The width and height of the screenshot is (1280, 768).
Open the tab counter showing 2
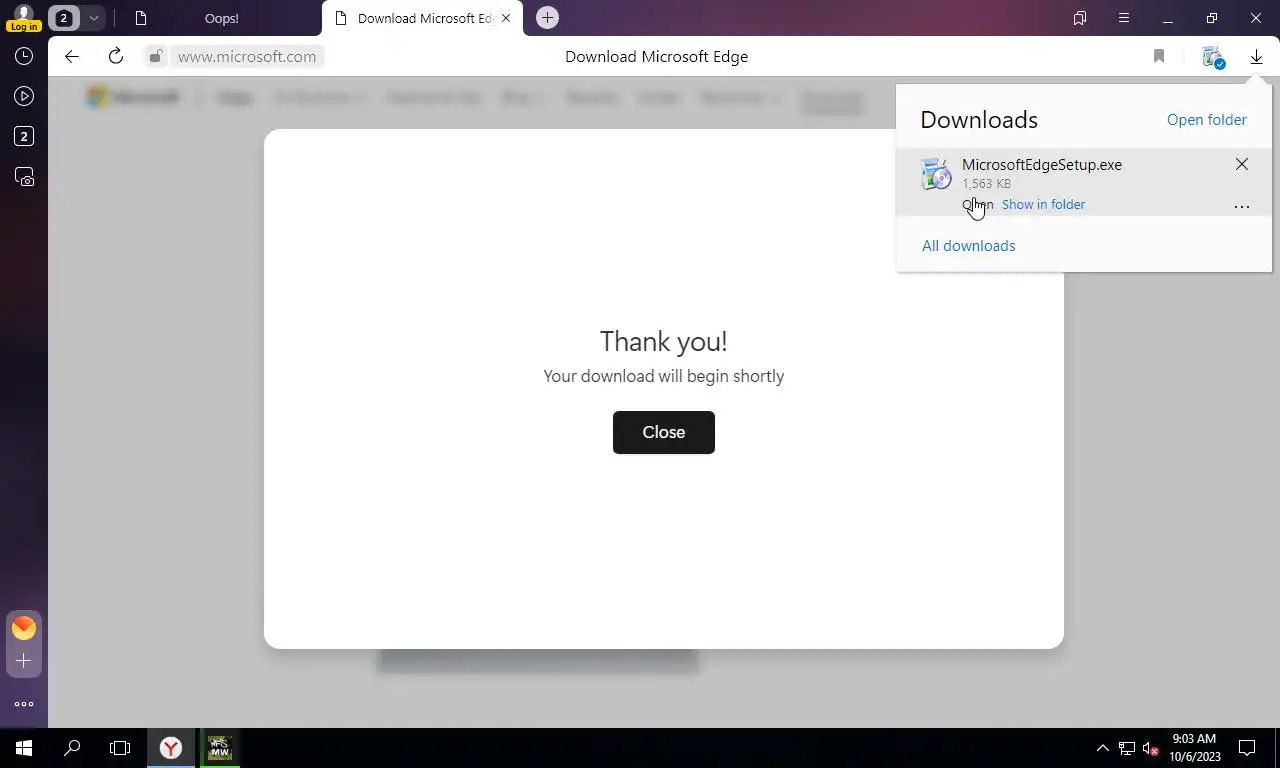click(64, 18)
